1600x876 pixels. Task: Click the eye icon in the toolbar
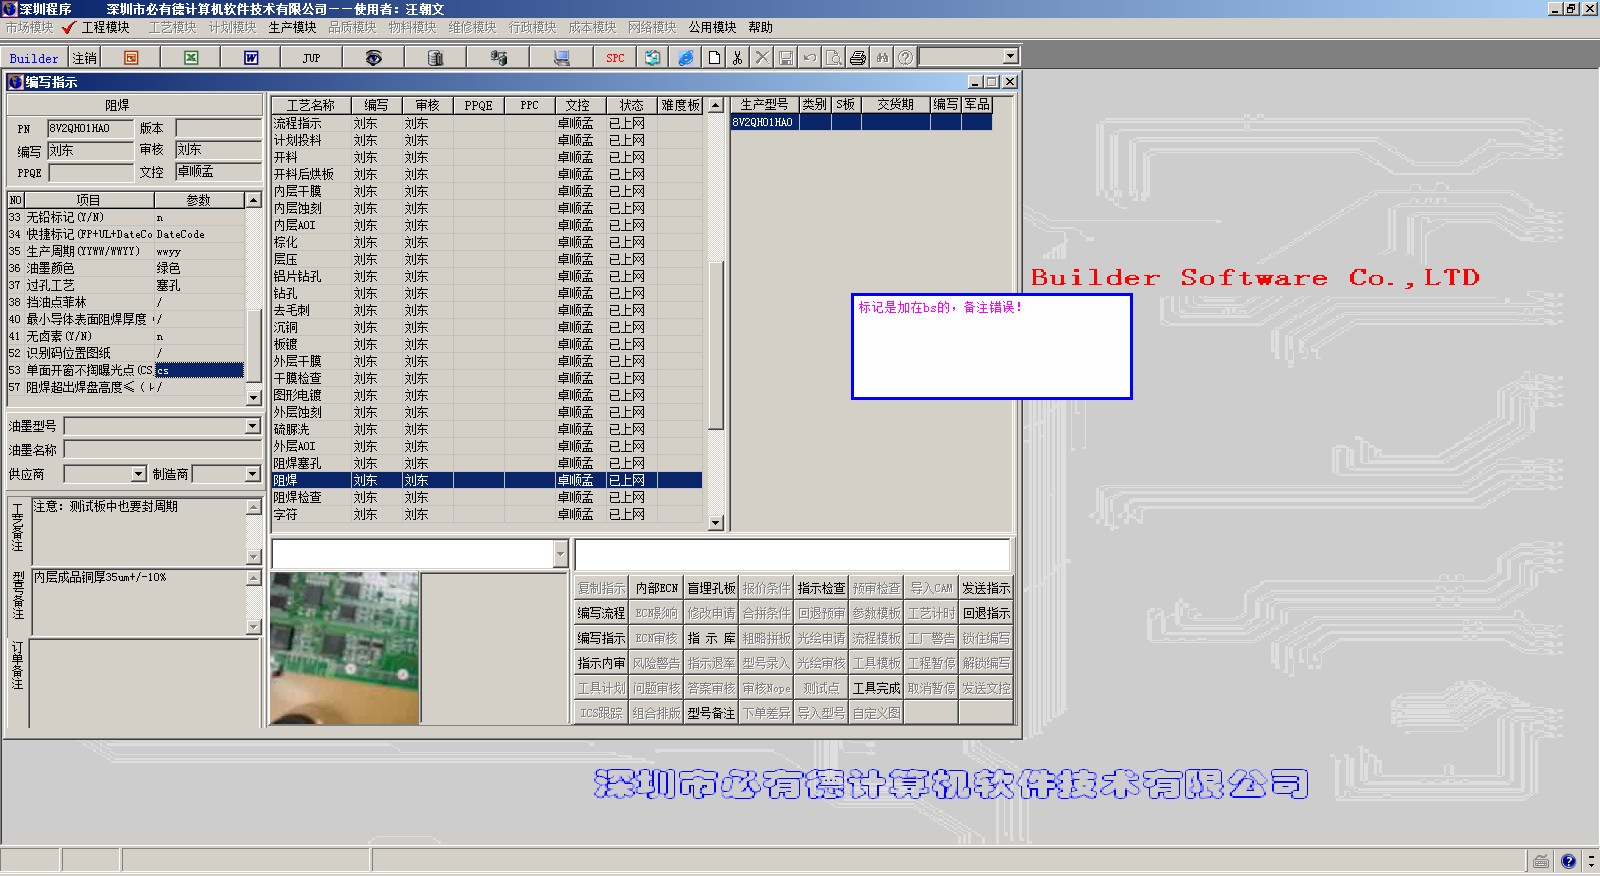[x=373, y=58]
